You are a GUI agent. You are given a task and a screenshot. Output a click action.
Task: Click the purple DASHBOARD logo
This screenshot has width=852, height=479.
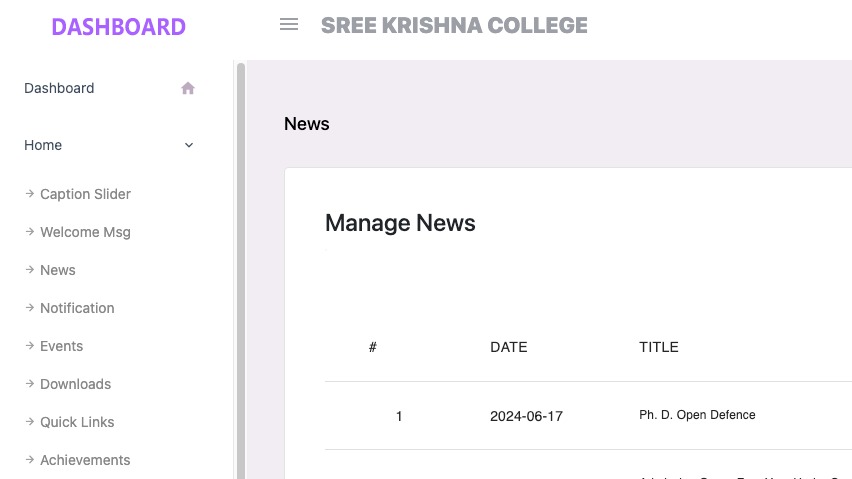(x=118, y=27)
